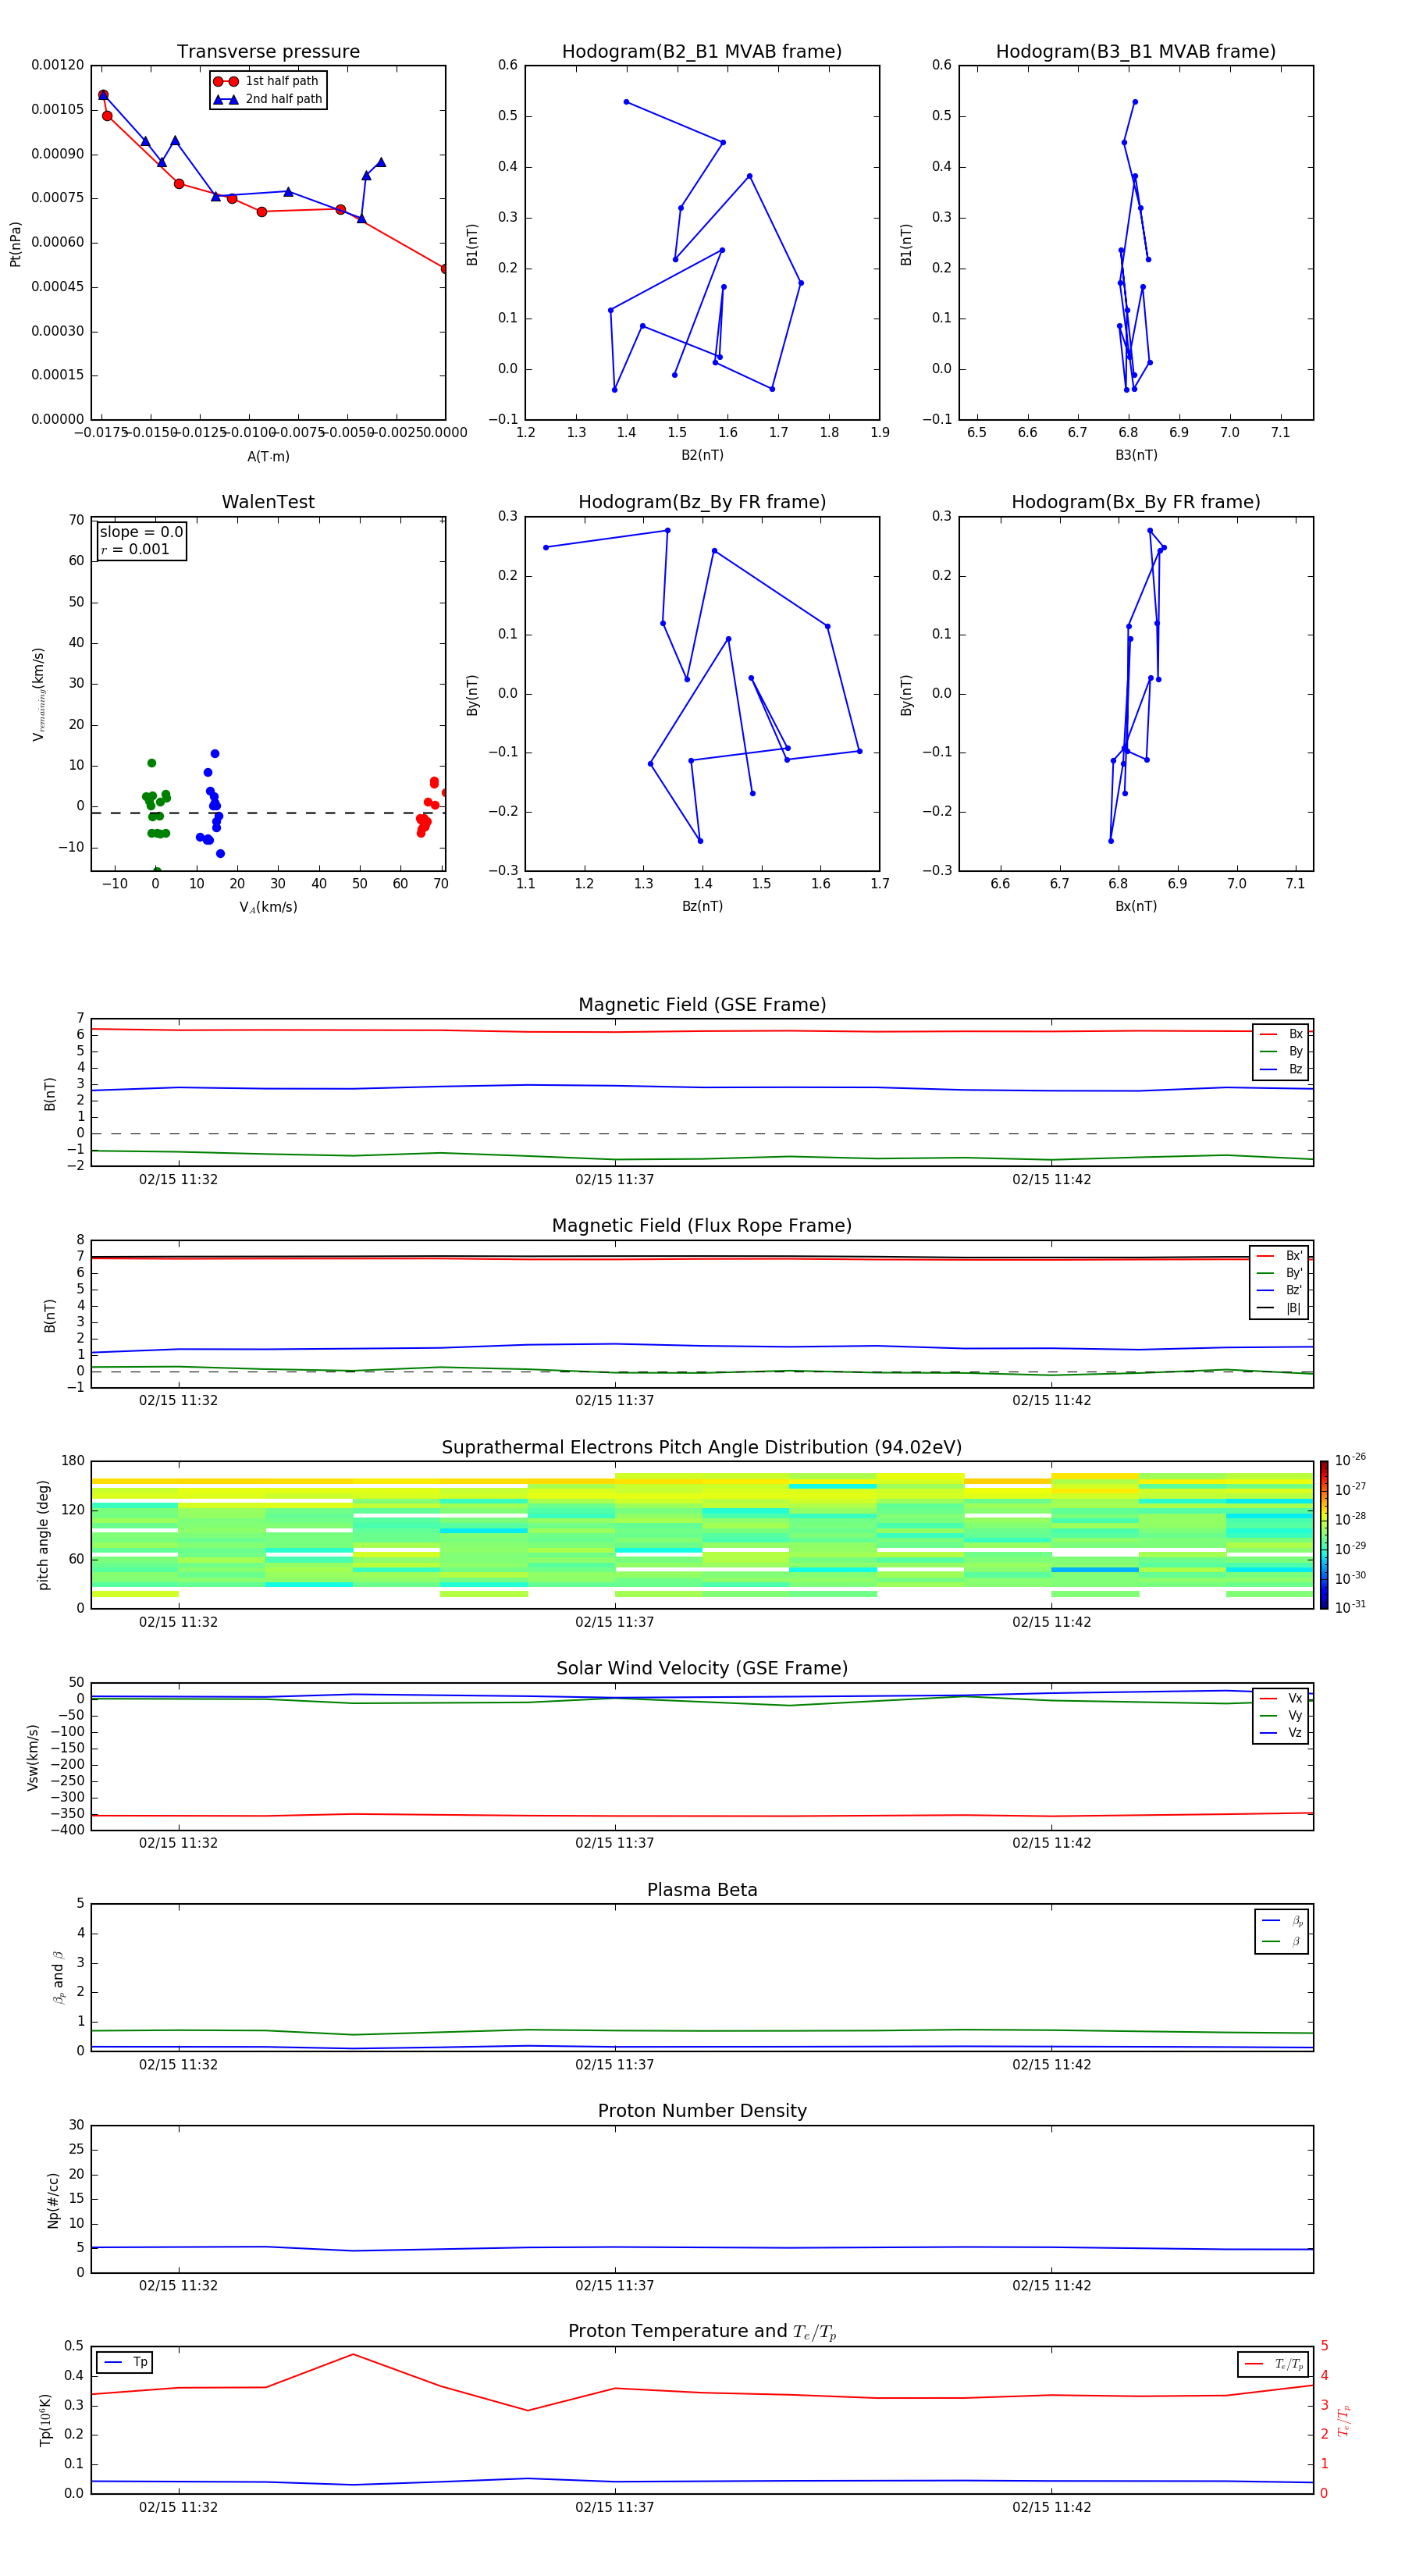Image resolution: width=1405 pixels, height=2576 pixels.
Task: Click the "β_p and β" y-axis label
Action: click(58, 1977)
